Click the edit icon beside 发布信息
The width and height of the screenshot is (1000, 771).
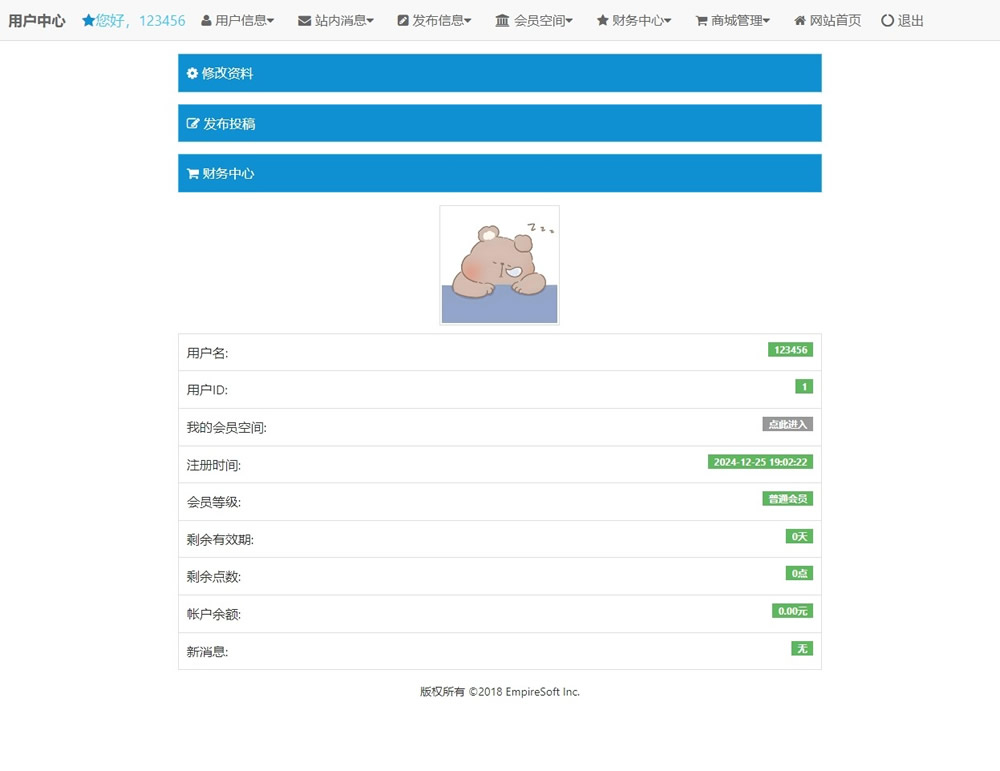tap(403, 20)
